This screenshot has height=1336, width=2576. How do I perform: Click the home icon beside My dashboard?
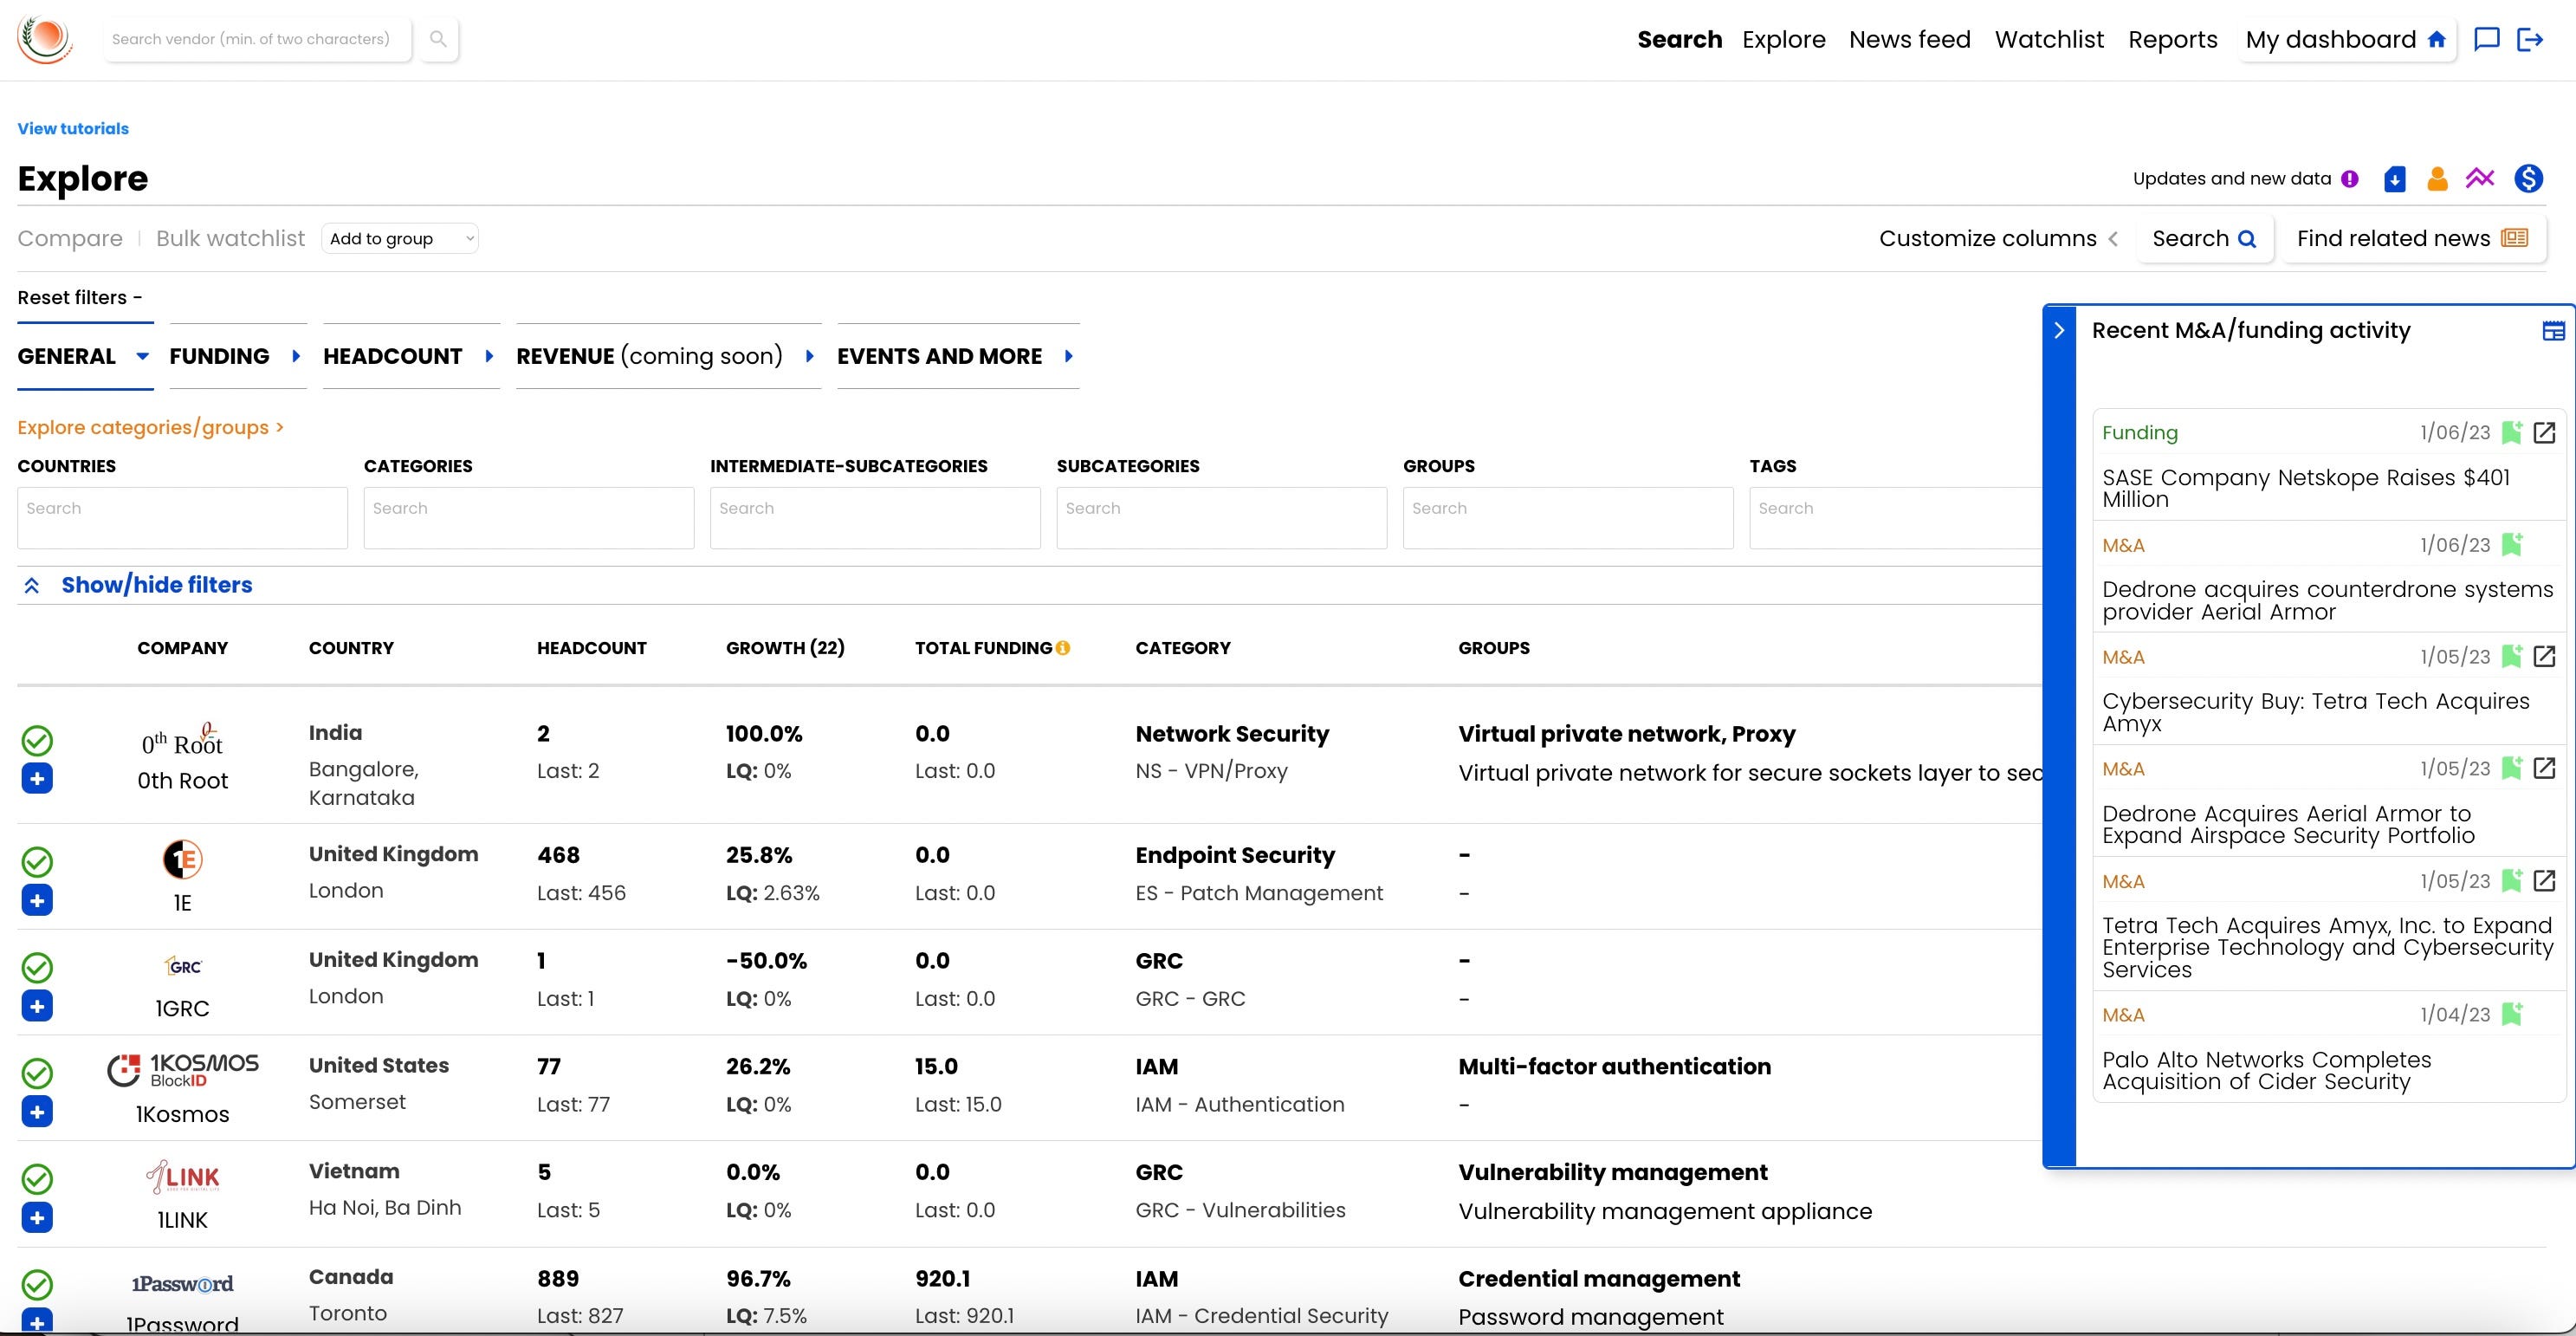click(2437, 39)
